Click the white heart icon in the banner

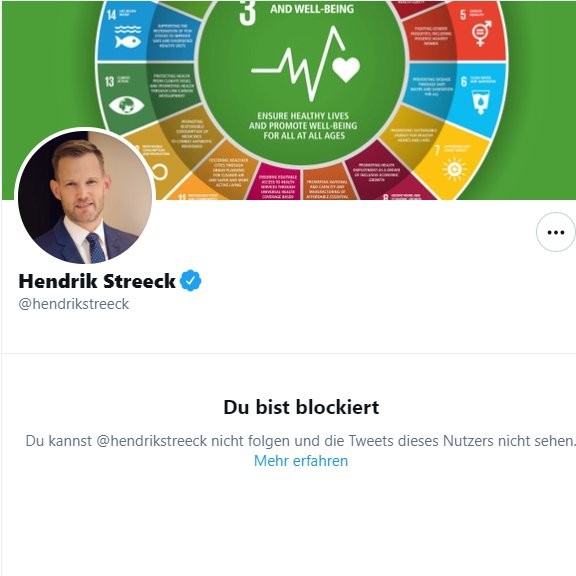click(346, 69)
